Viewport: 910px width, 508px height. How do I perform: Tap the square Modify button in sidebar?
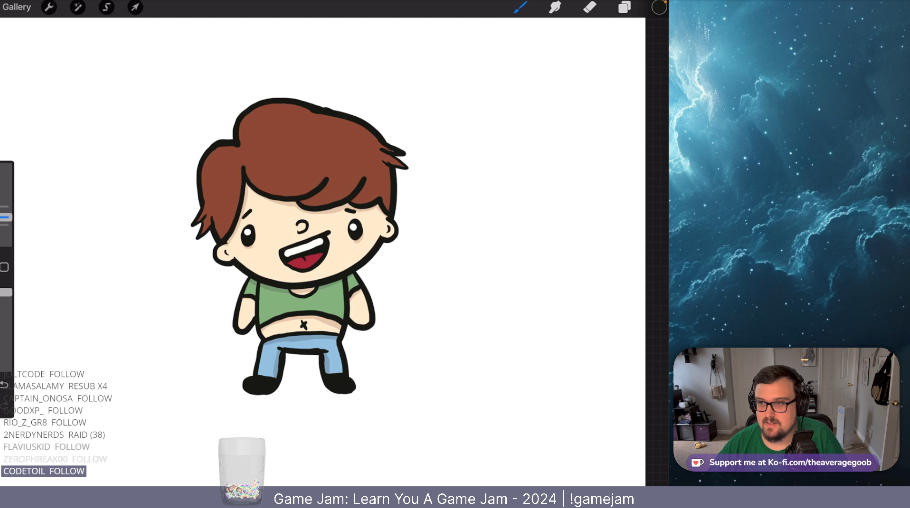pos(5,267)
